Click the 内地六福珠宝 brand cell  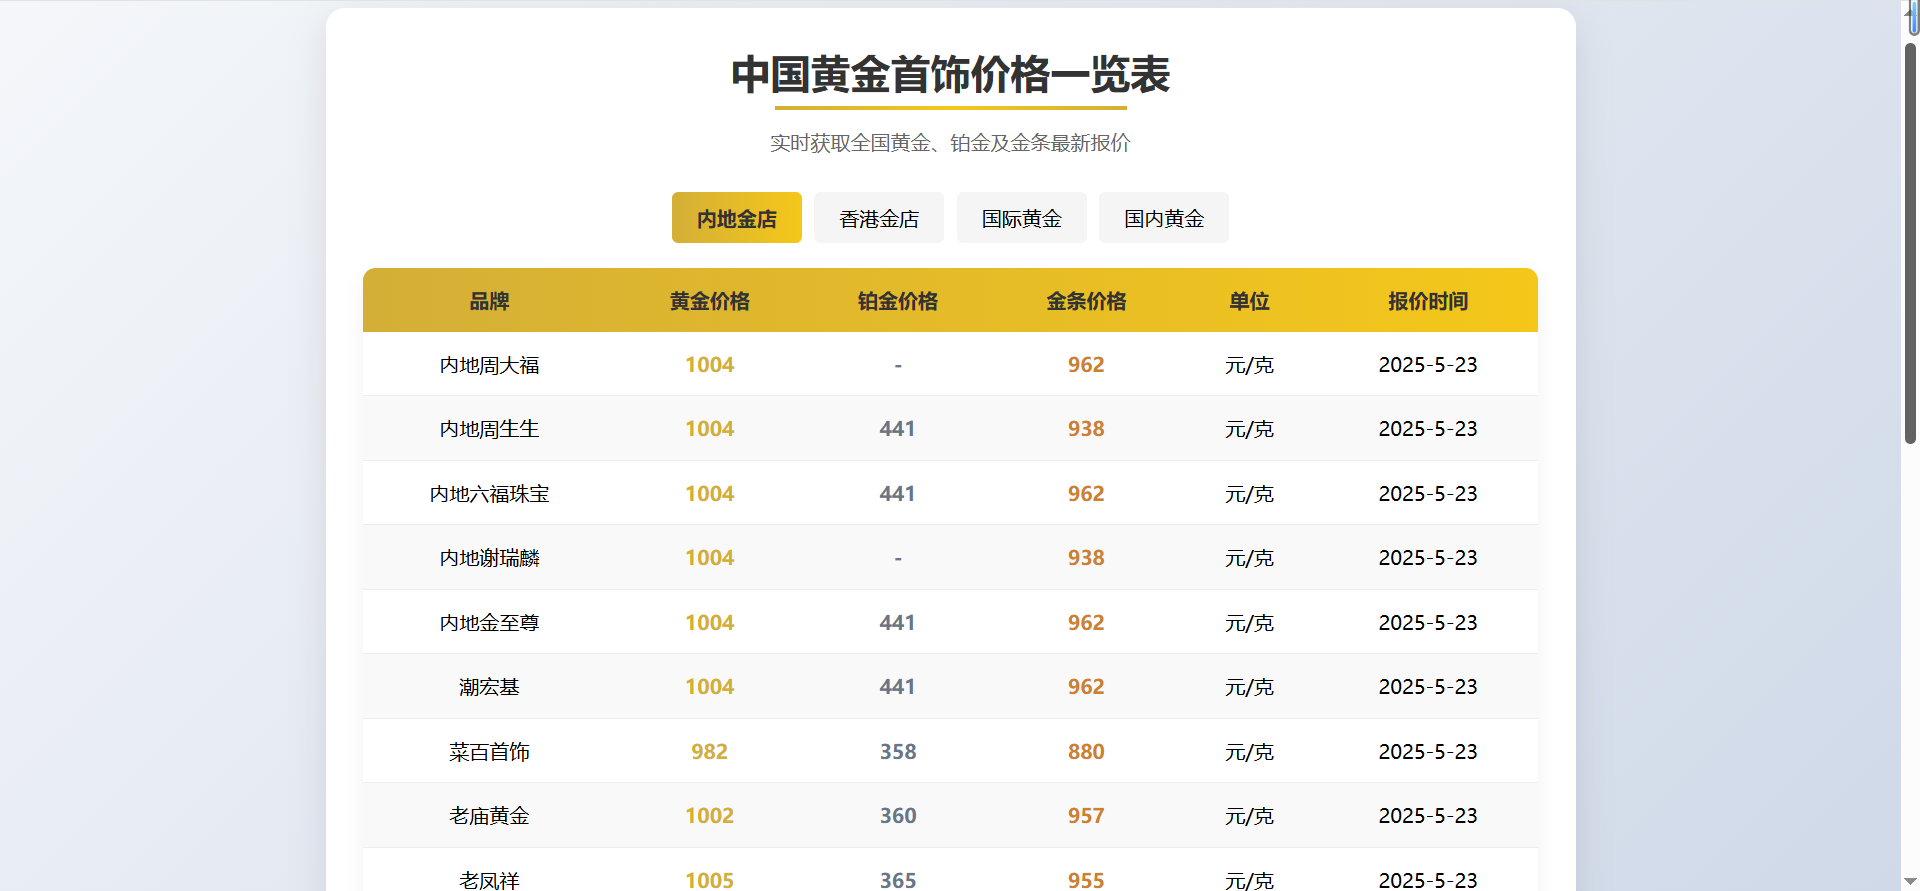click(x=489, y=494)
